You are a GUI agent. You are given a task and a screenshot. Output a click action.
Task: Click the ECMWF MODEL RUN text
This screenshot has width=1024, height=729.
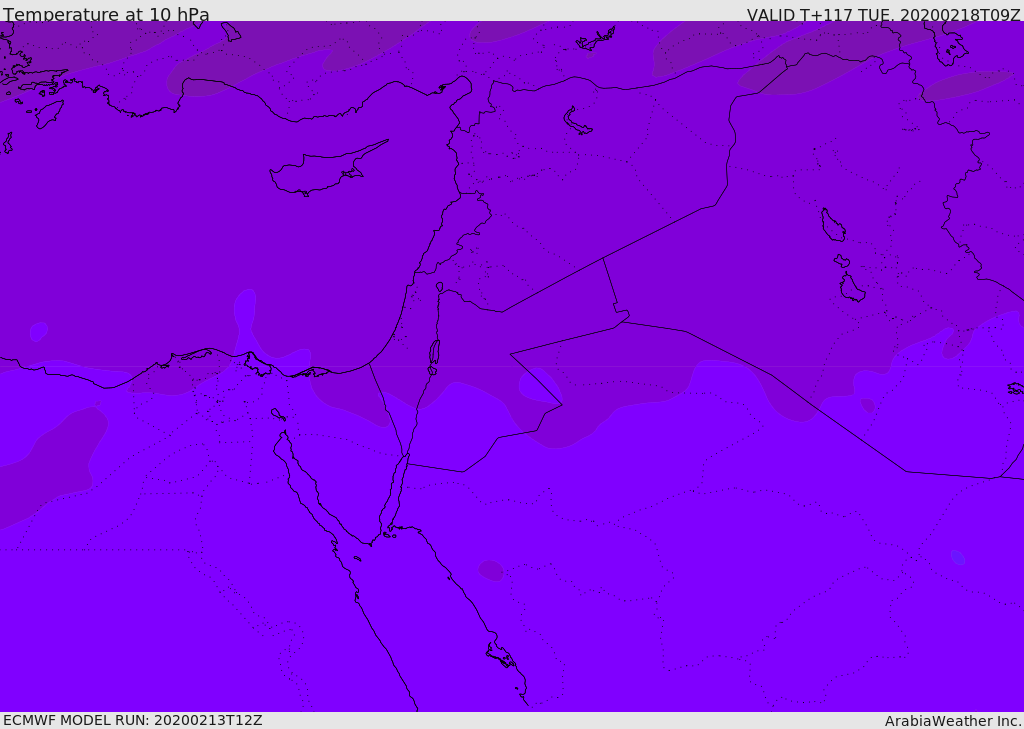pyautogui.click(x=133, y=720)
